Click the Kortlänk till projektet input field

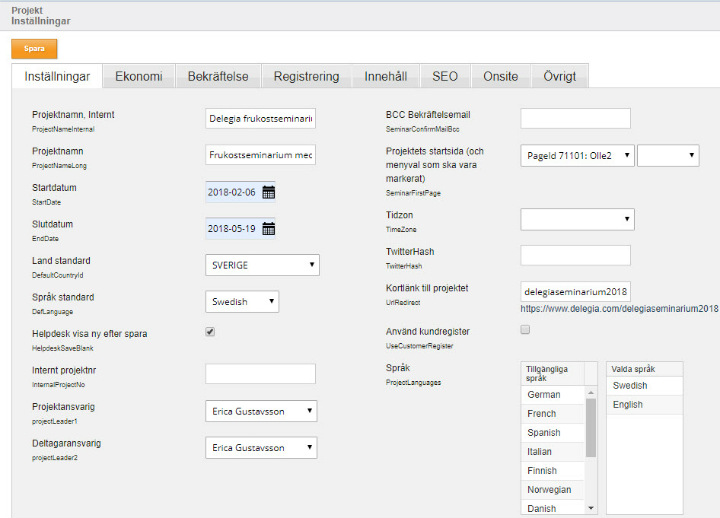point(575,292)
